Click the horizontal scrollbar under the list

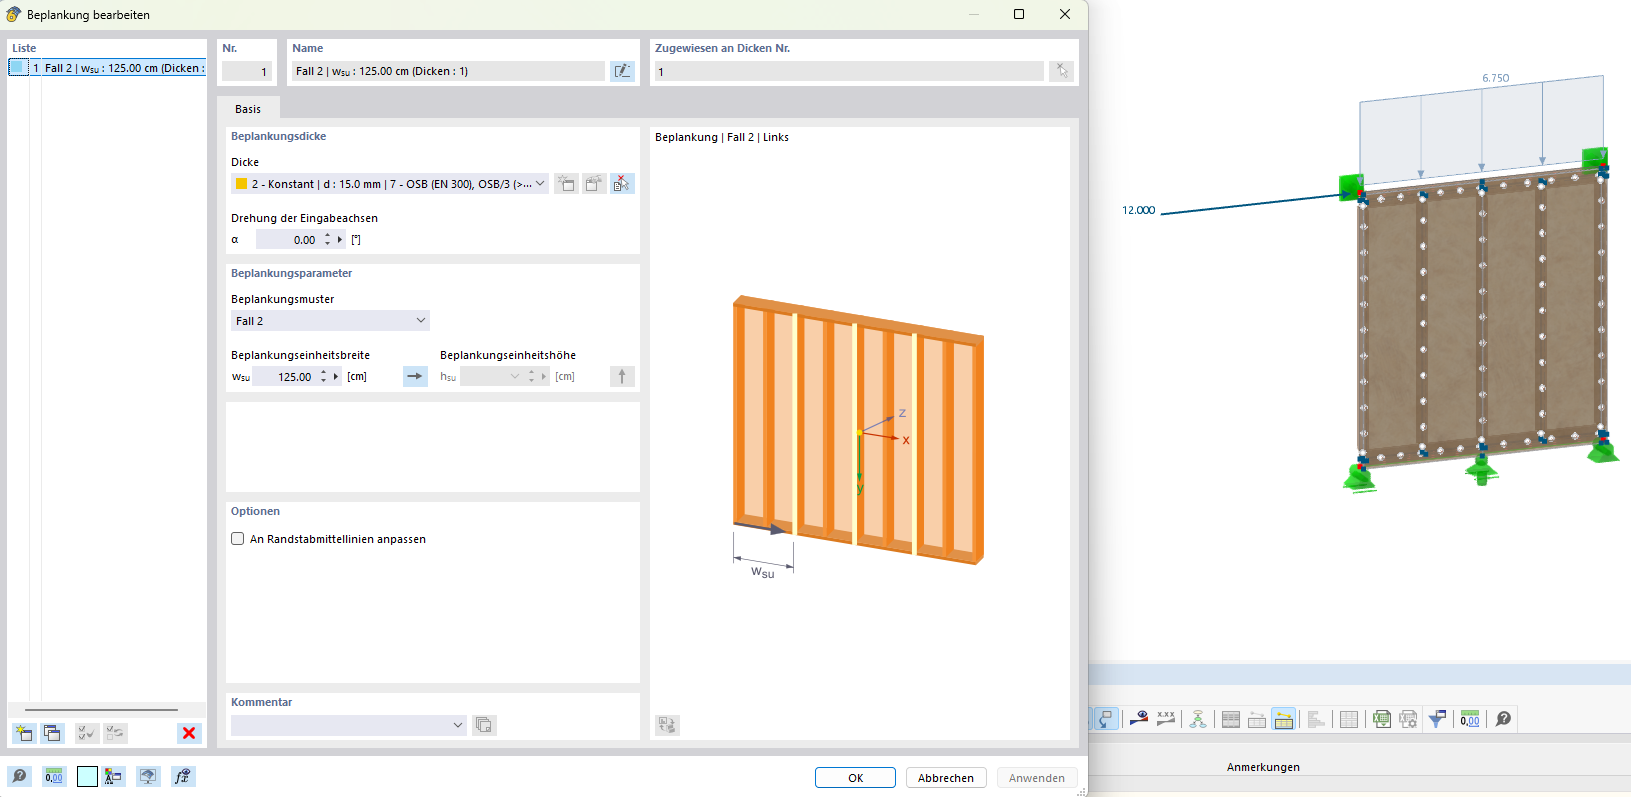pos(101,710)
